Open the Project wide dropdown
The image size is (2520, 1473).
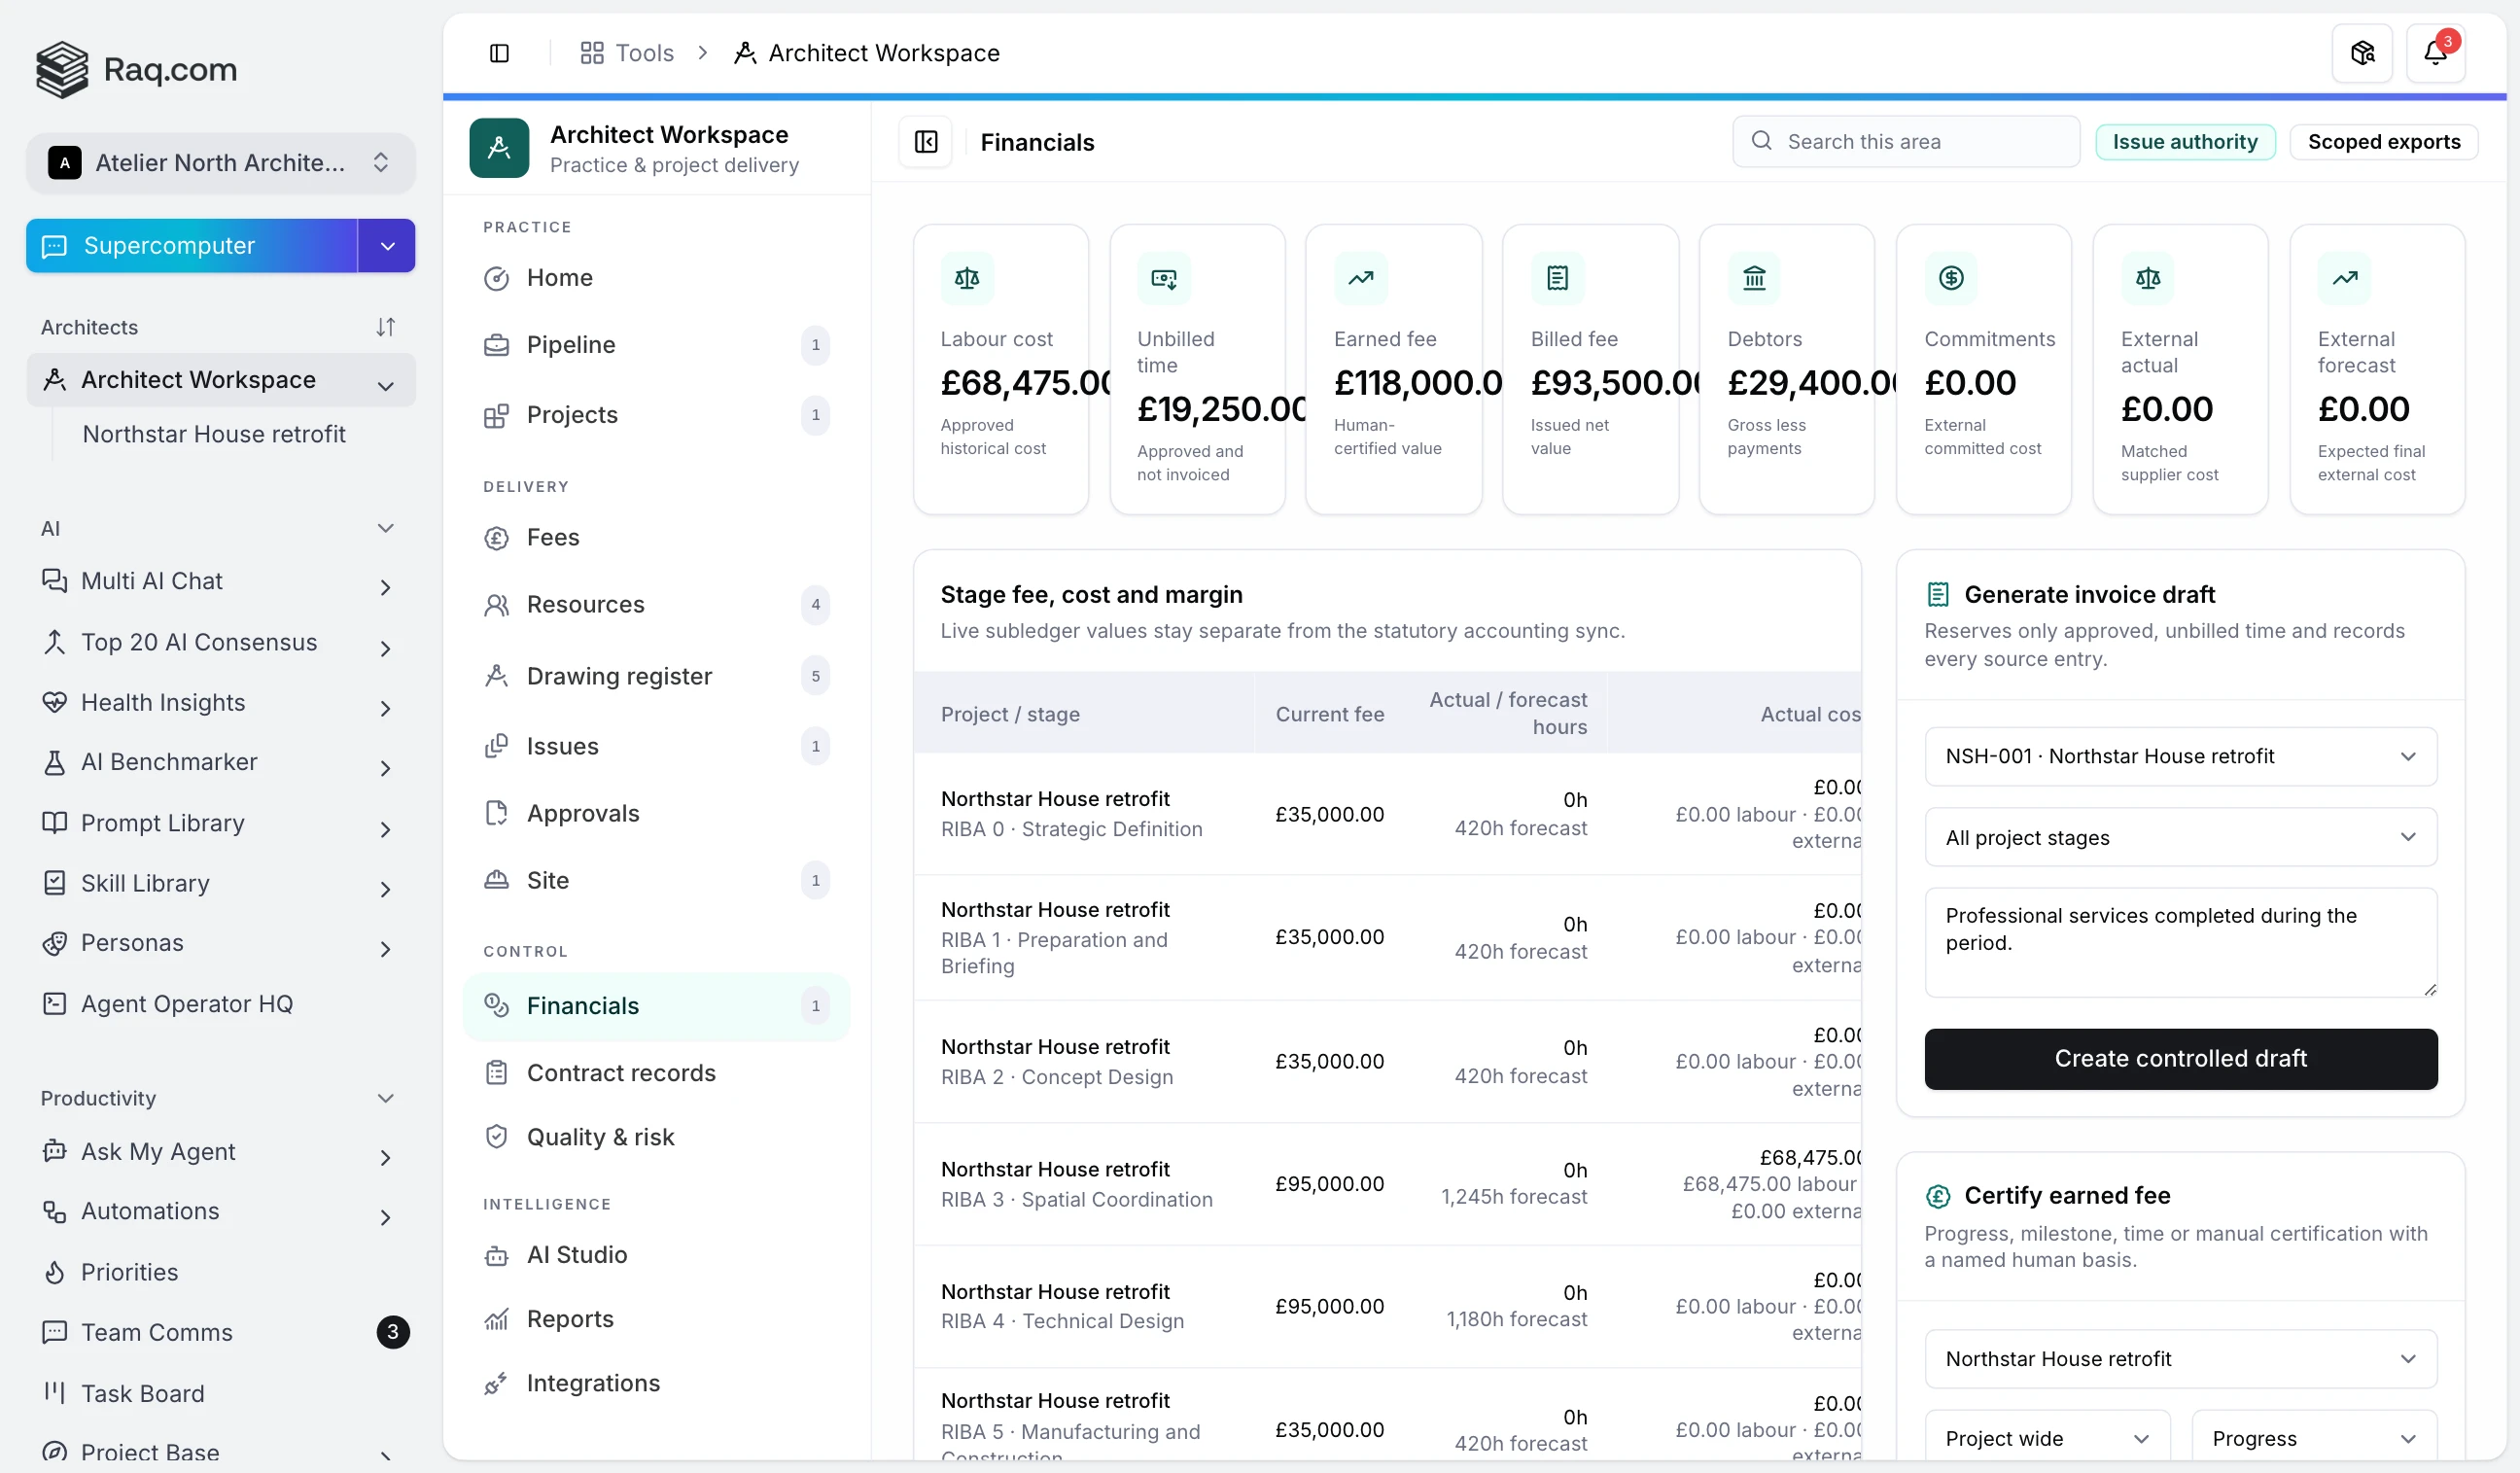(2047, 1439)
